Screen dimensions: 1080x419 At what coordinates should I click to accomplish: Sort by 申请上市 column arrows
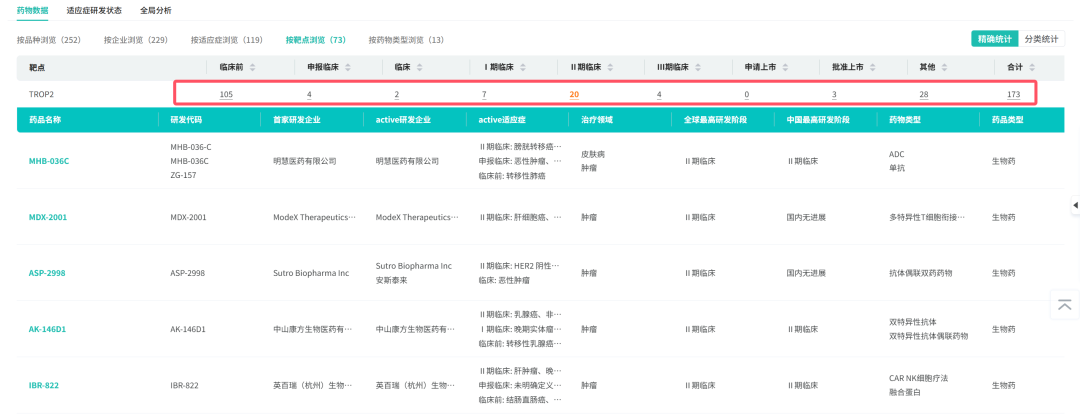pyautogui.click(x=785, y=68)
